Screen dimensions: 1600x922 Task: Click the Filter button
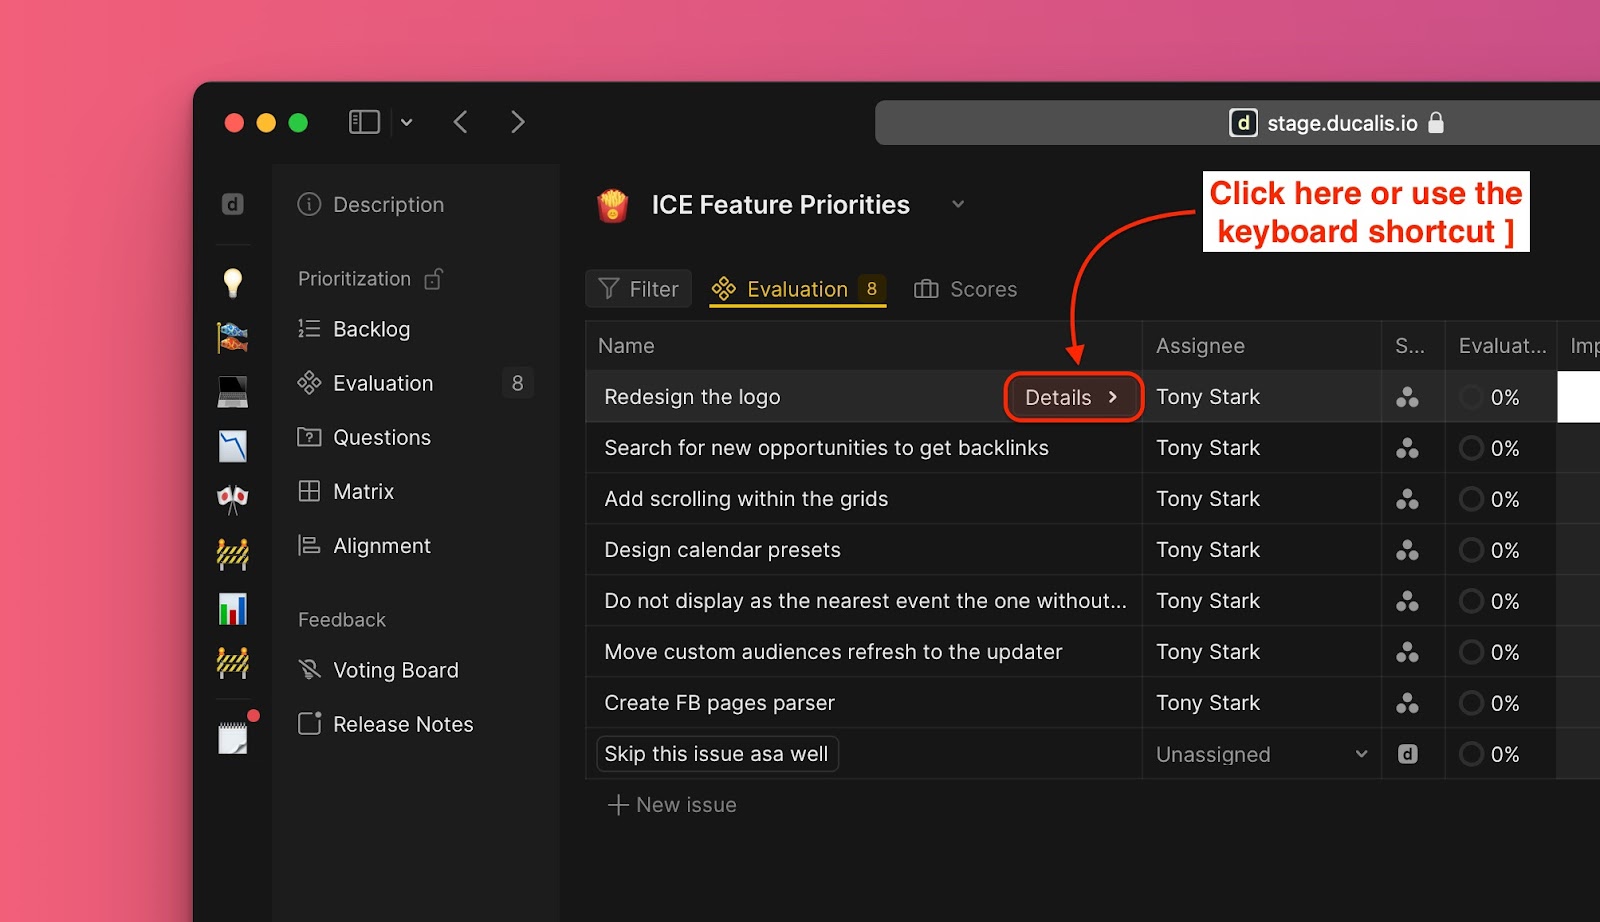[638, 289]
